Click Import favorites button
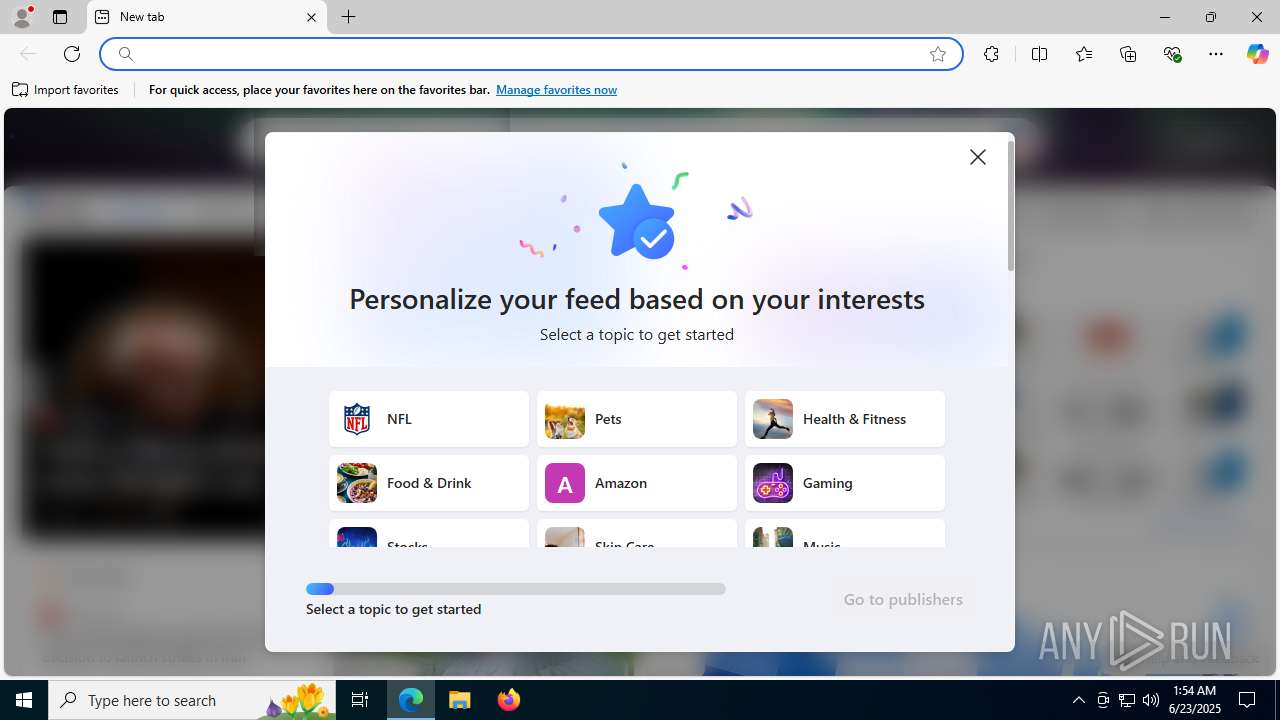1280x720 pixels. (65, 90)
